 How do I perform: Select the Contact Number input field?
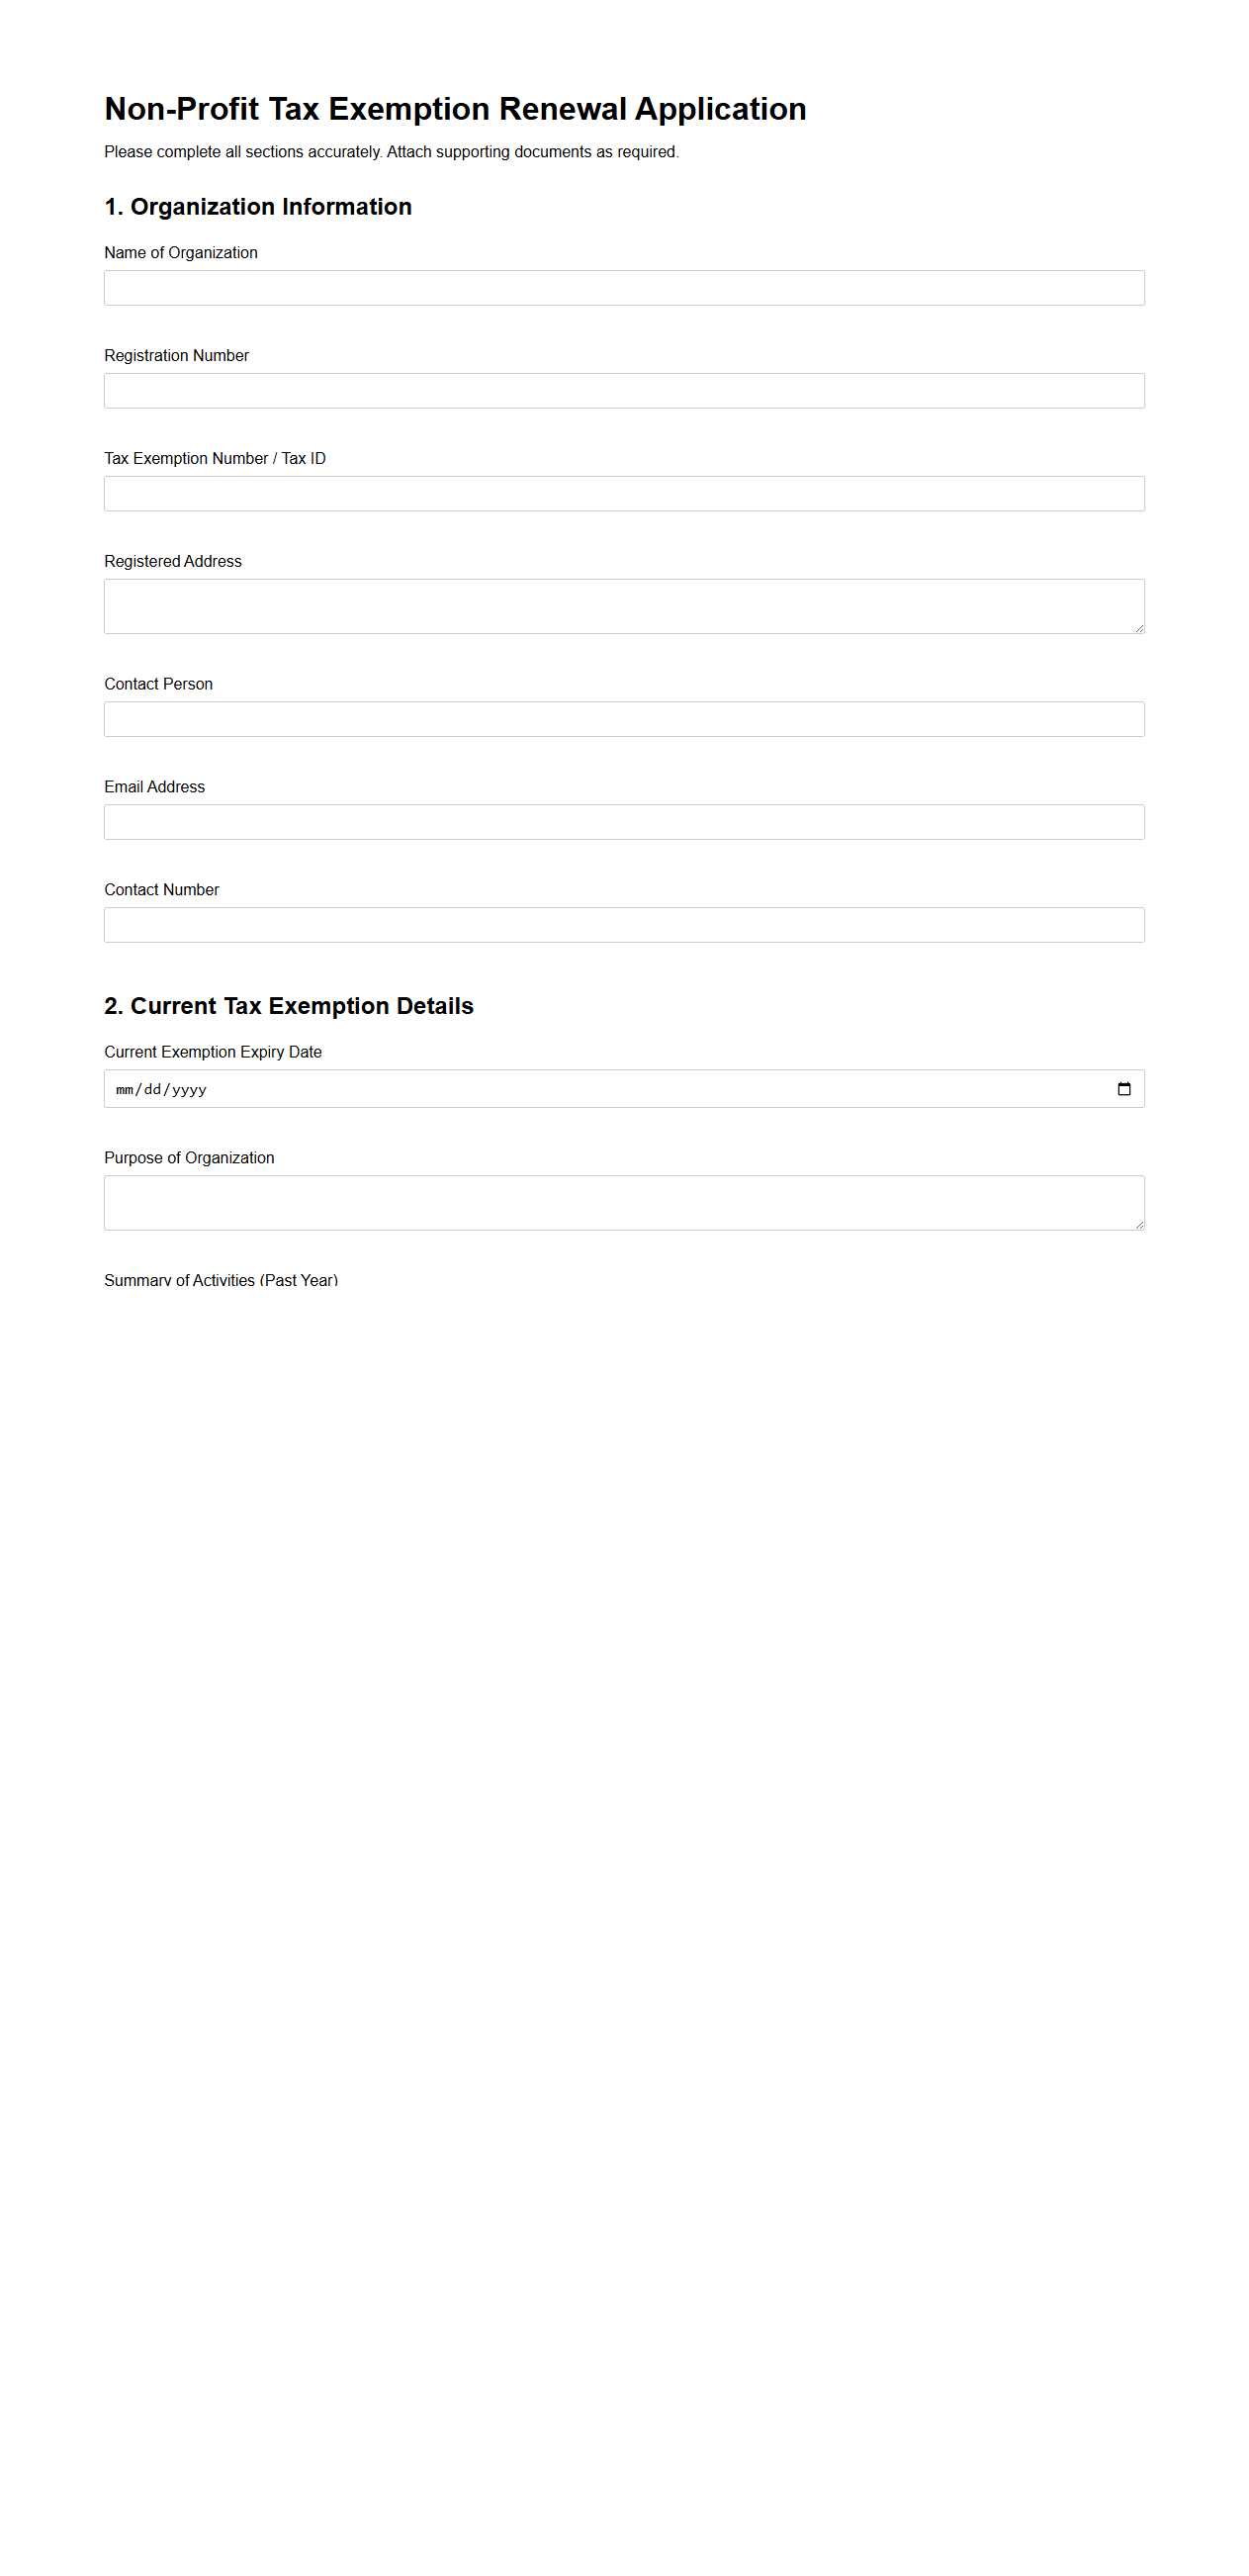click(623, 925)
